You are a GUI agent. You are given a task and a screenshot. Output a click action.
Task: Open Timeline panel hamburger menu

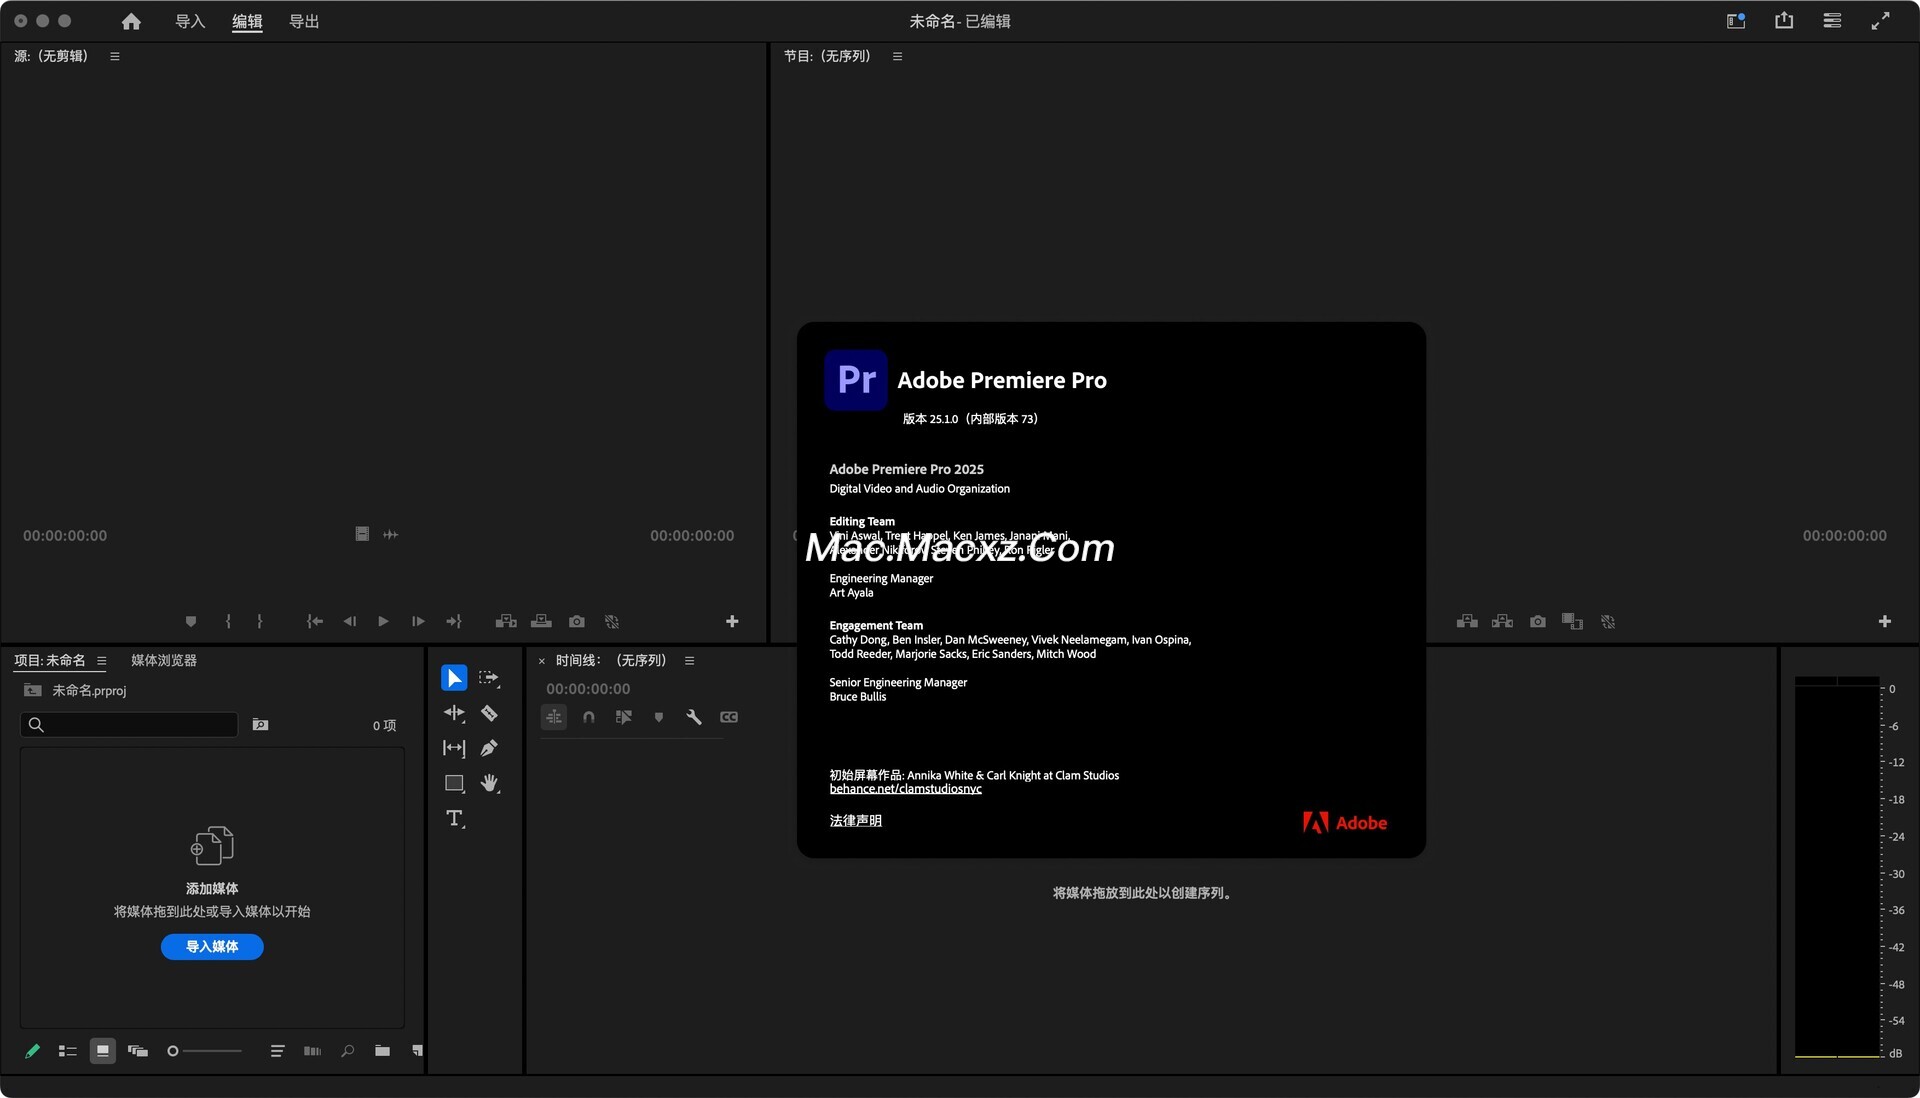pos(690,661)
